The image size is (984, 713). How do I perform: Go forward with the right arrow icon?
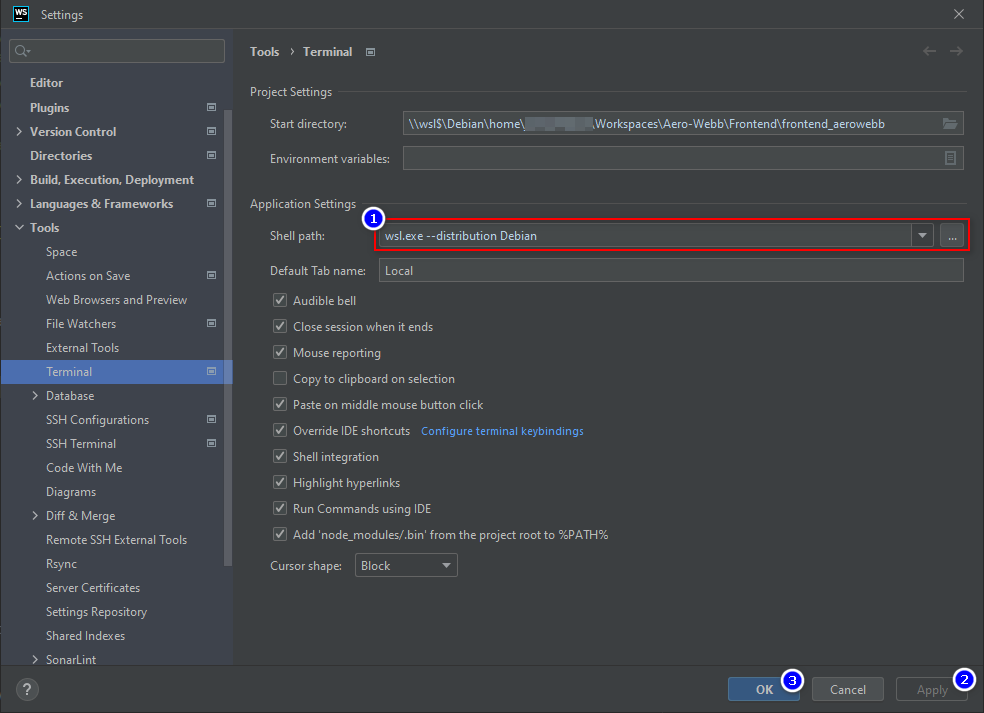956,51
